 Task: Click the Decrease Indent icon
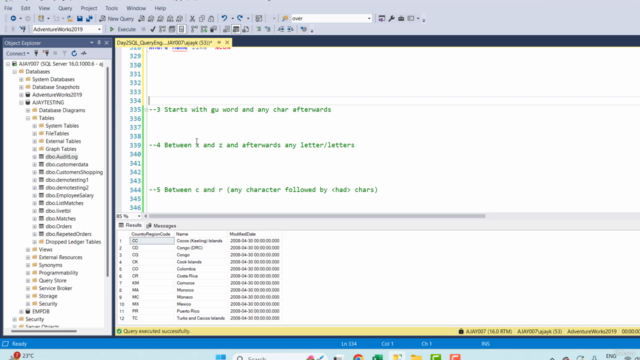pos(281,29)
